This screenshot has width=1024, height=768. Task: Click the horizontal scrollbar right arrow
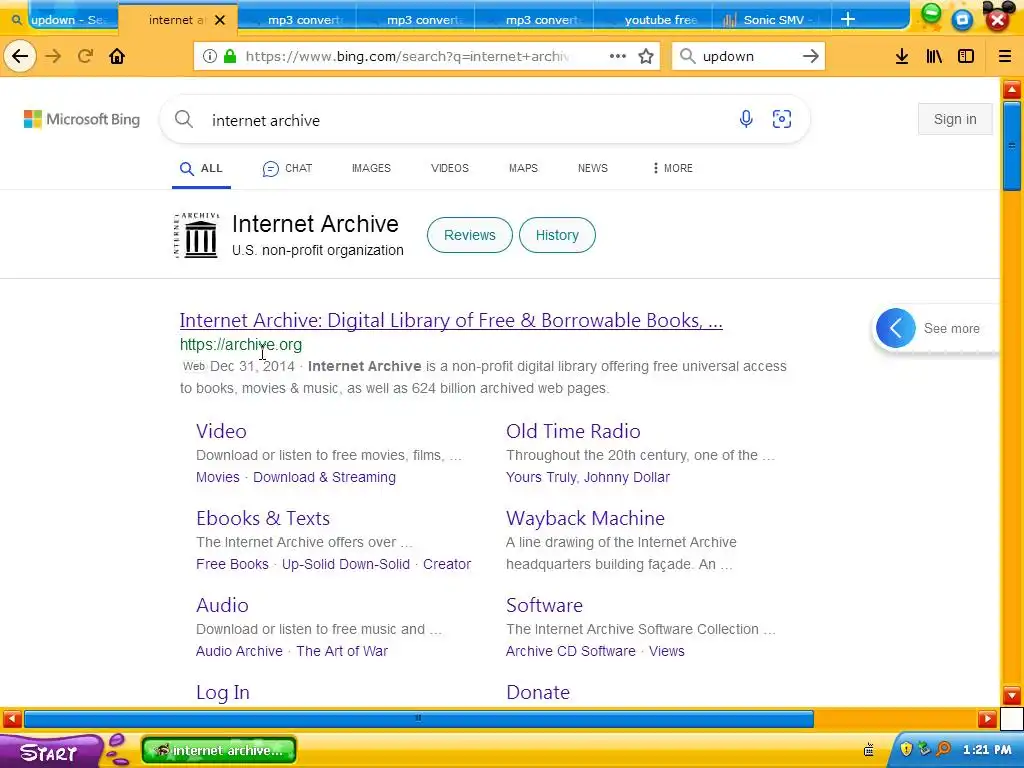pos(987,720)
